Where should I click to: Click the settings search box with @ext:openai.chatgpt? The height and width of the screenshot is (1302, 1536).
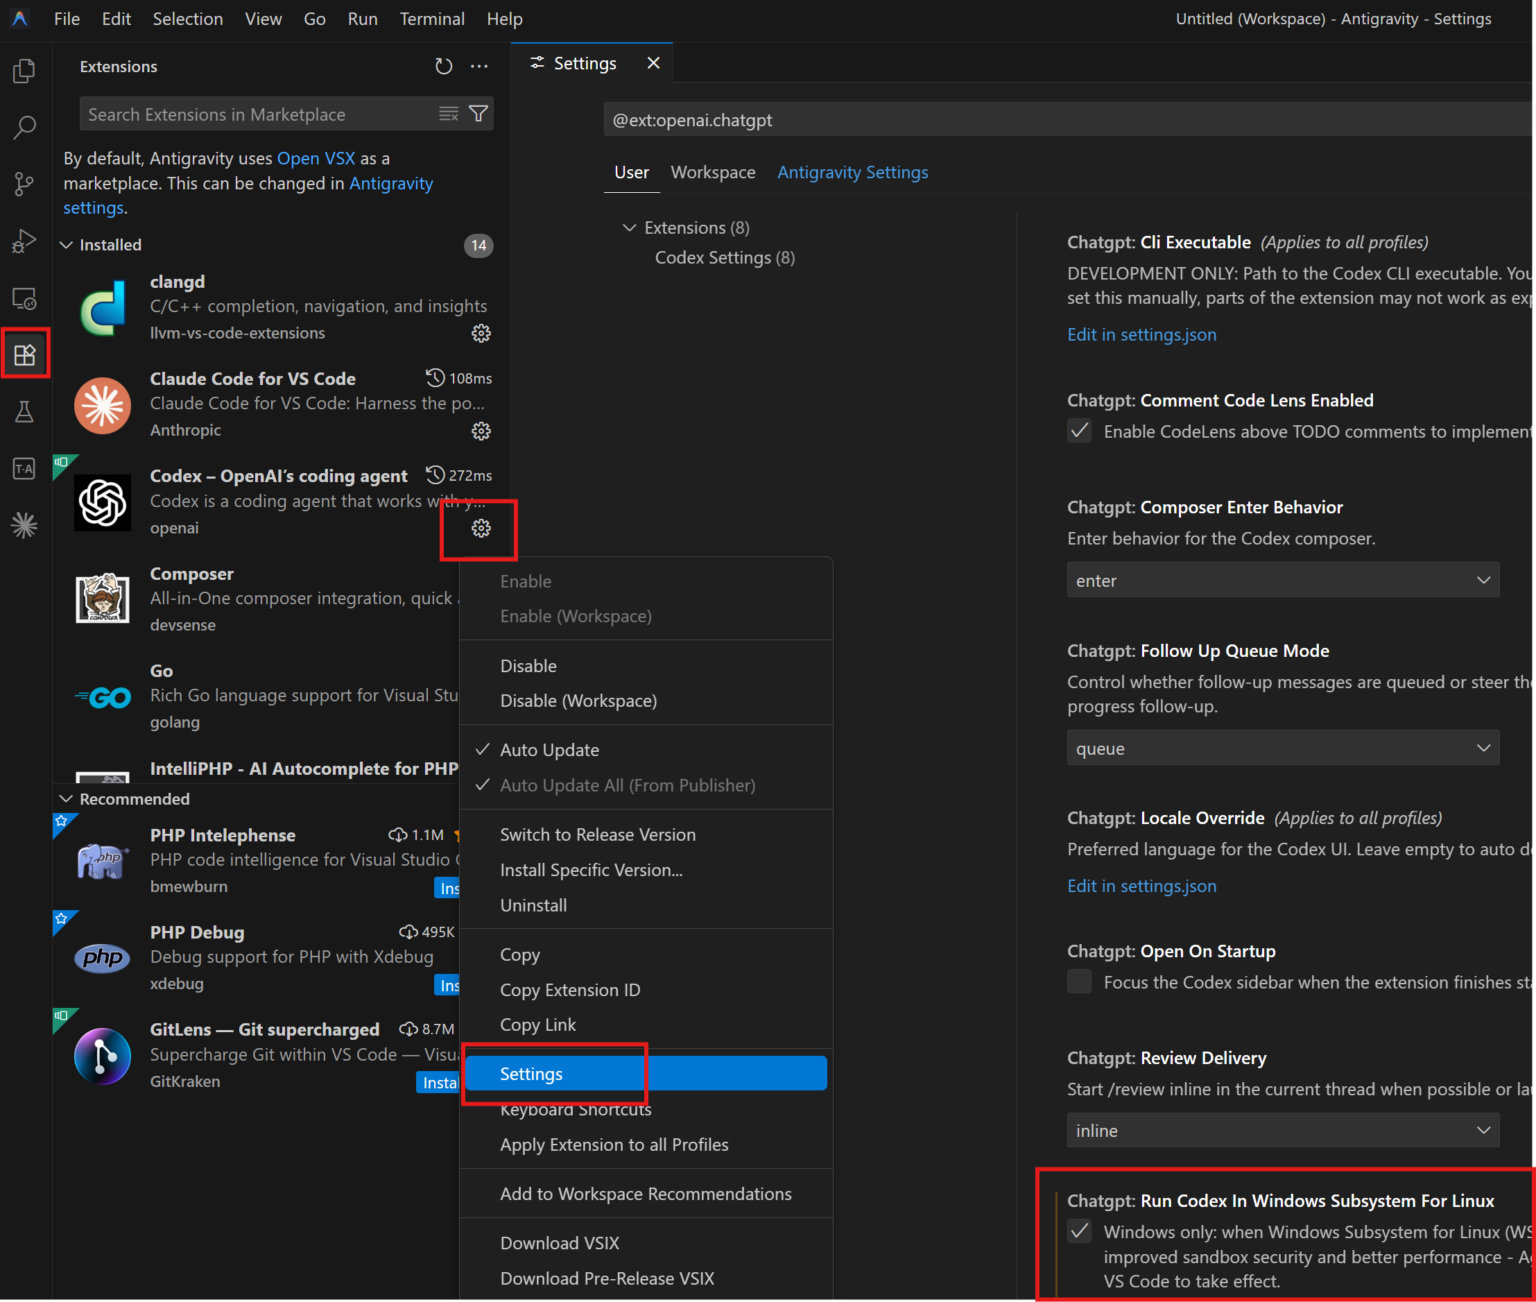point(1068,120)
